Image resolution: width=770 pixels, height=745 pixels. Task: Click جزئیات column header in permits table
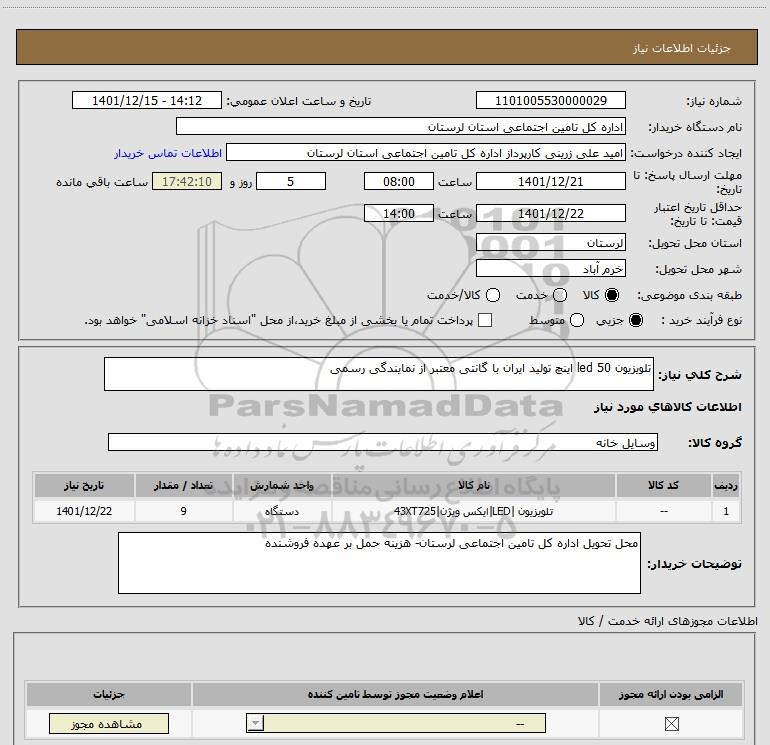coord(109,694)
